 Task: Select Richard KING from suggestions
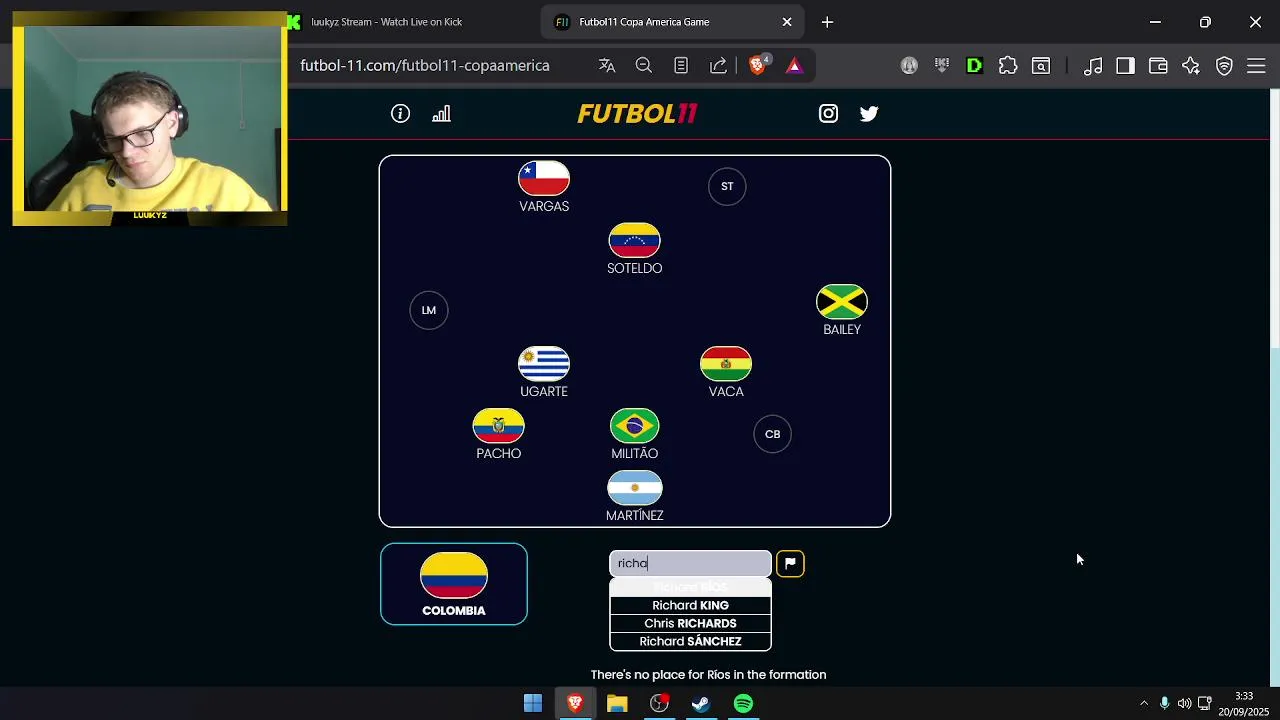point(690,605)
